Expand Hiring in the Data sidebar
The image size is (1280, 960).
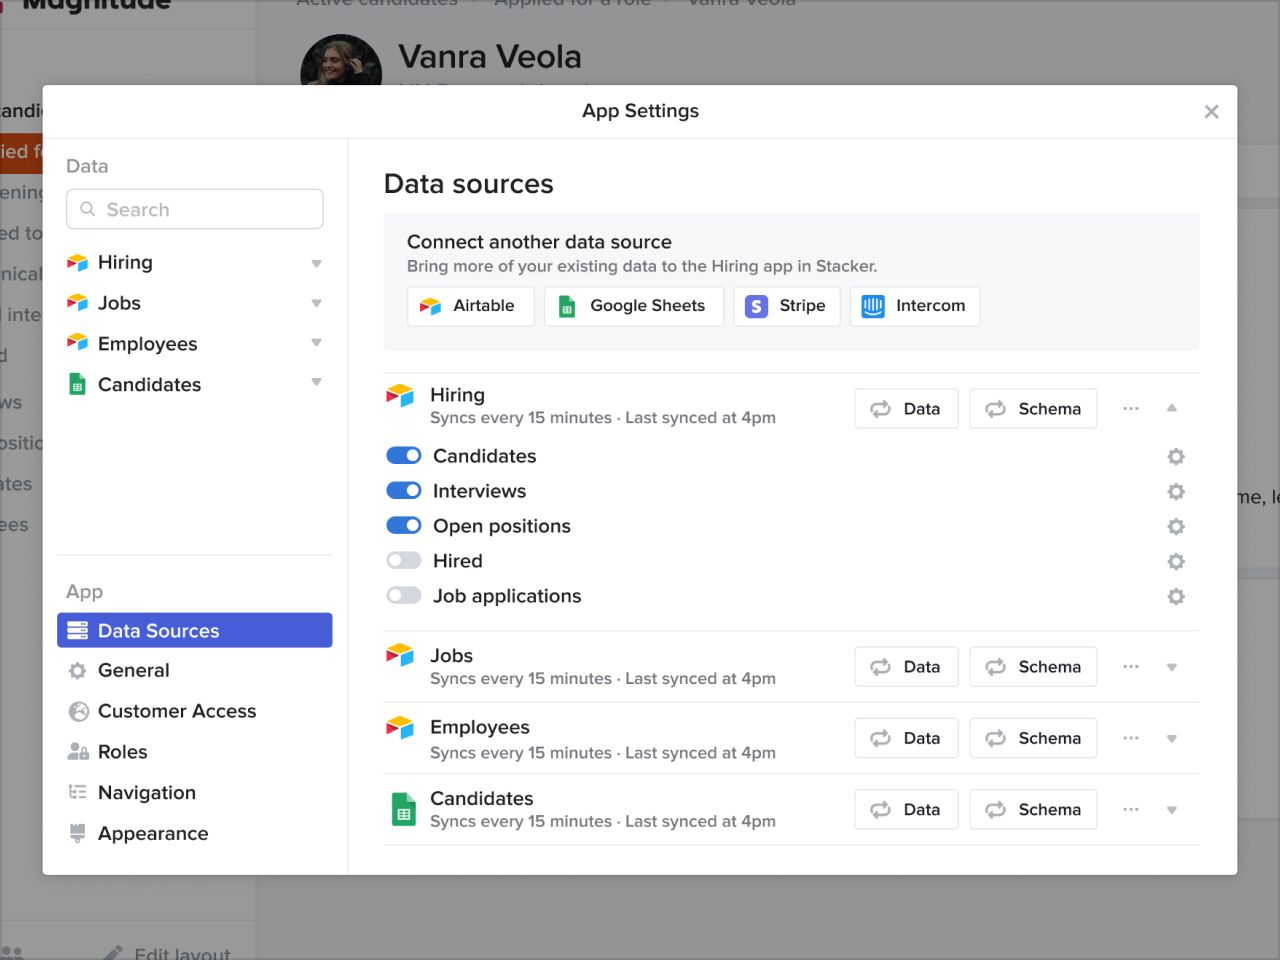click(x=316, y=264)
